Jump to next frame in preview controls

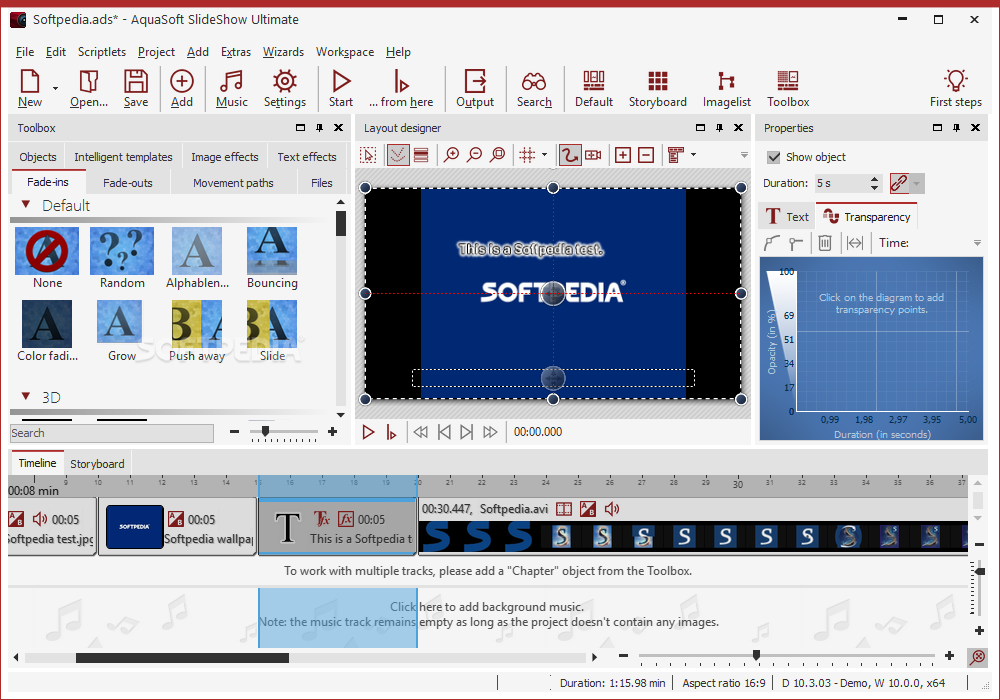pos(466,432)
